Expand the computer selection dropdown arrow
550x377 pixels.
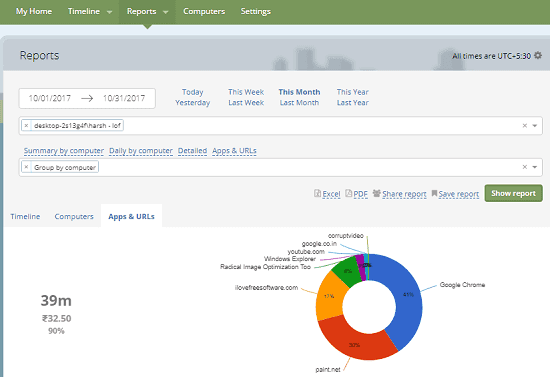535,126
